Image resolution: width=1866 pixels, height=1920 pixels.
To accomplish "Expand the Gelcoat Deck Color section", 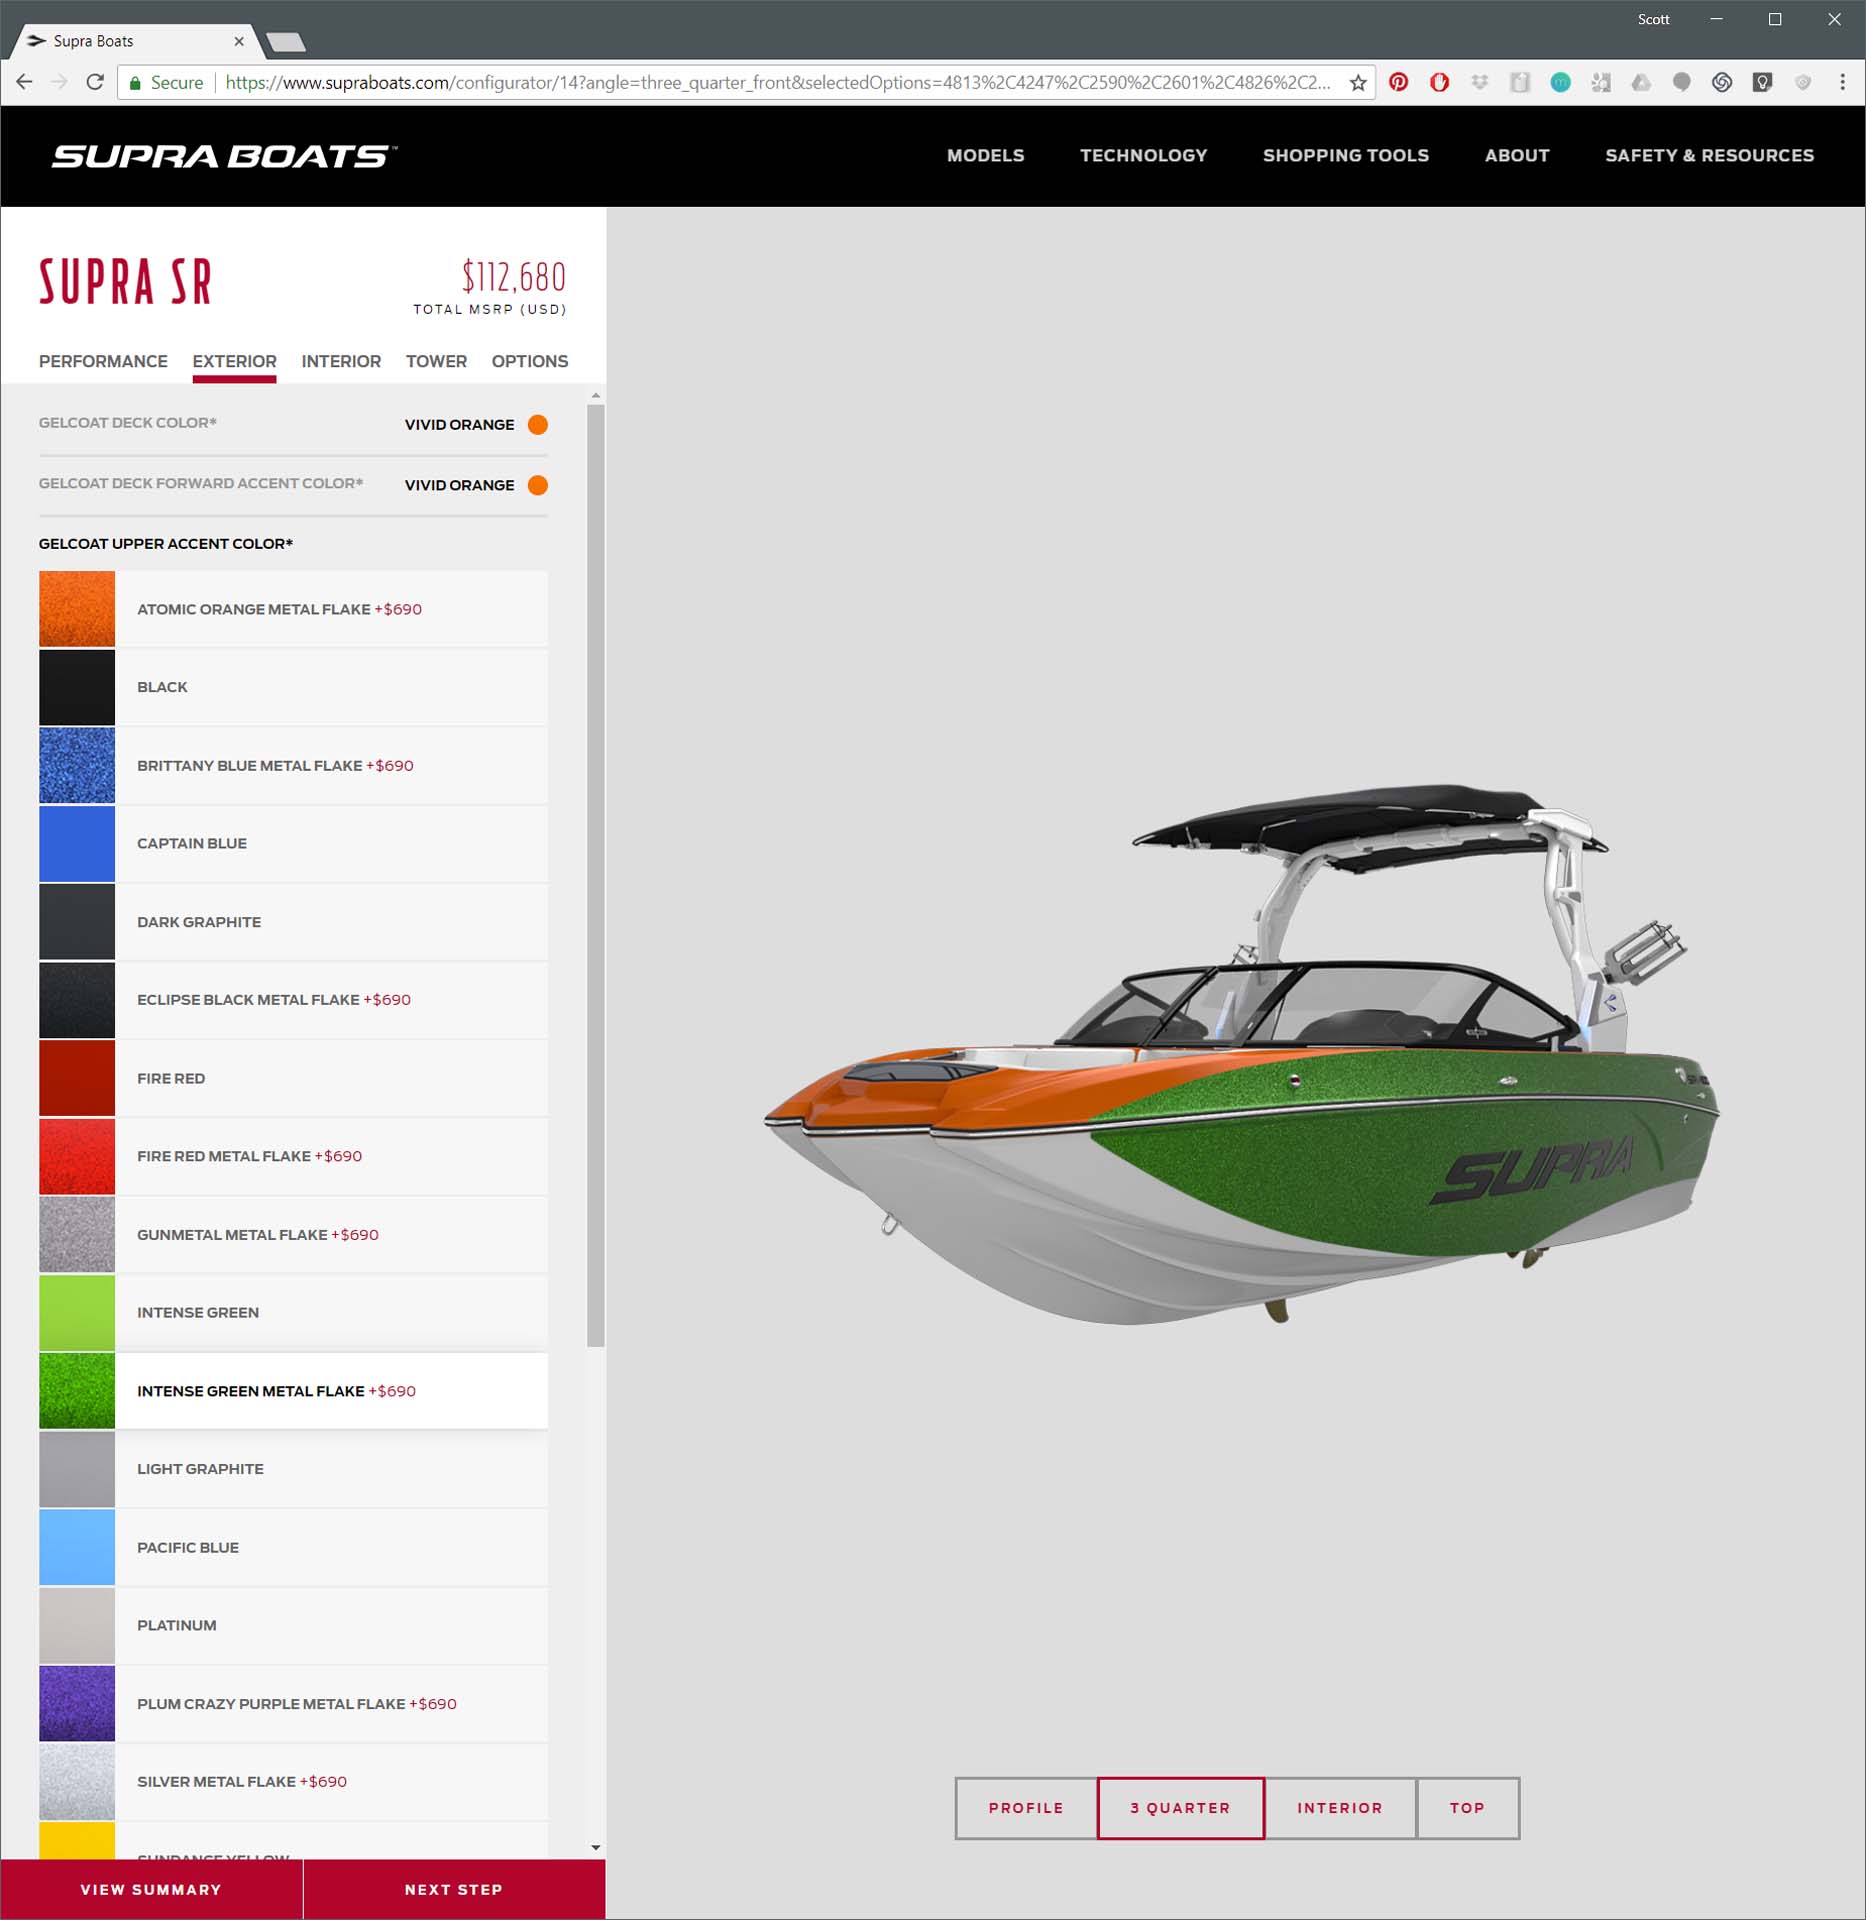I will (293, 424).
